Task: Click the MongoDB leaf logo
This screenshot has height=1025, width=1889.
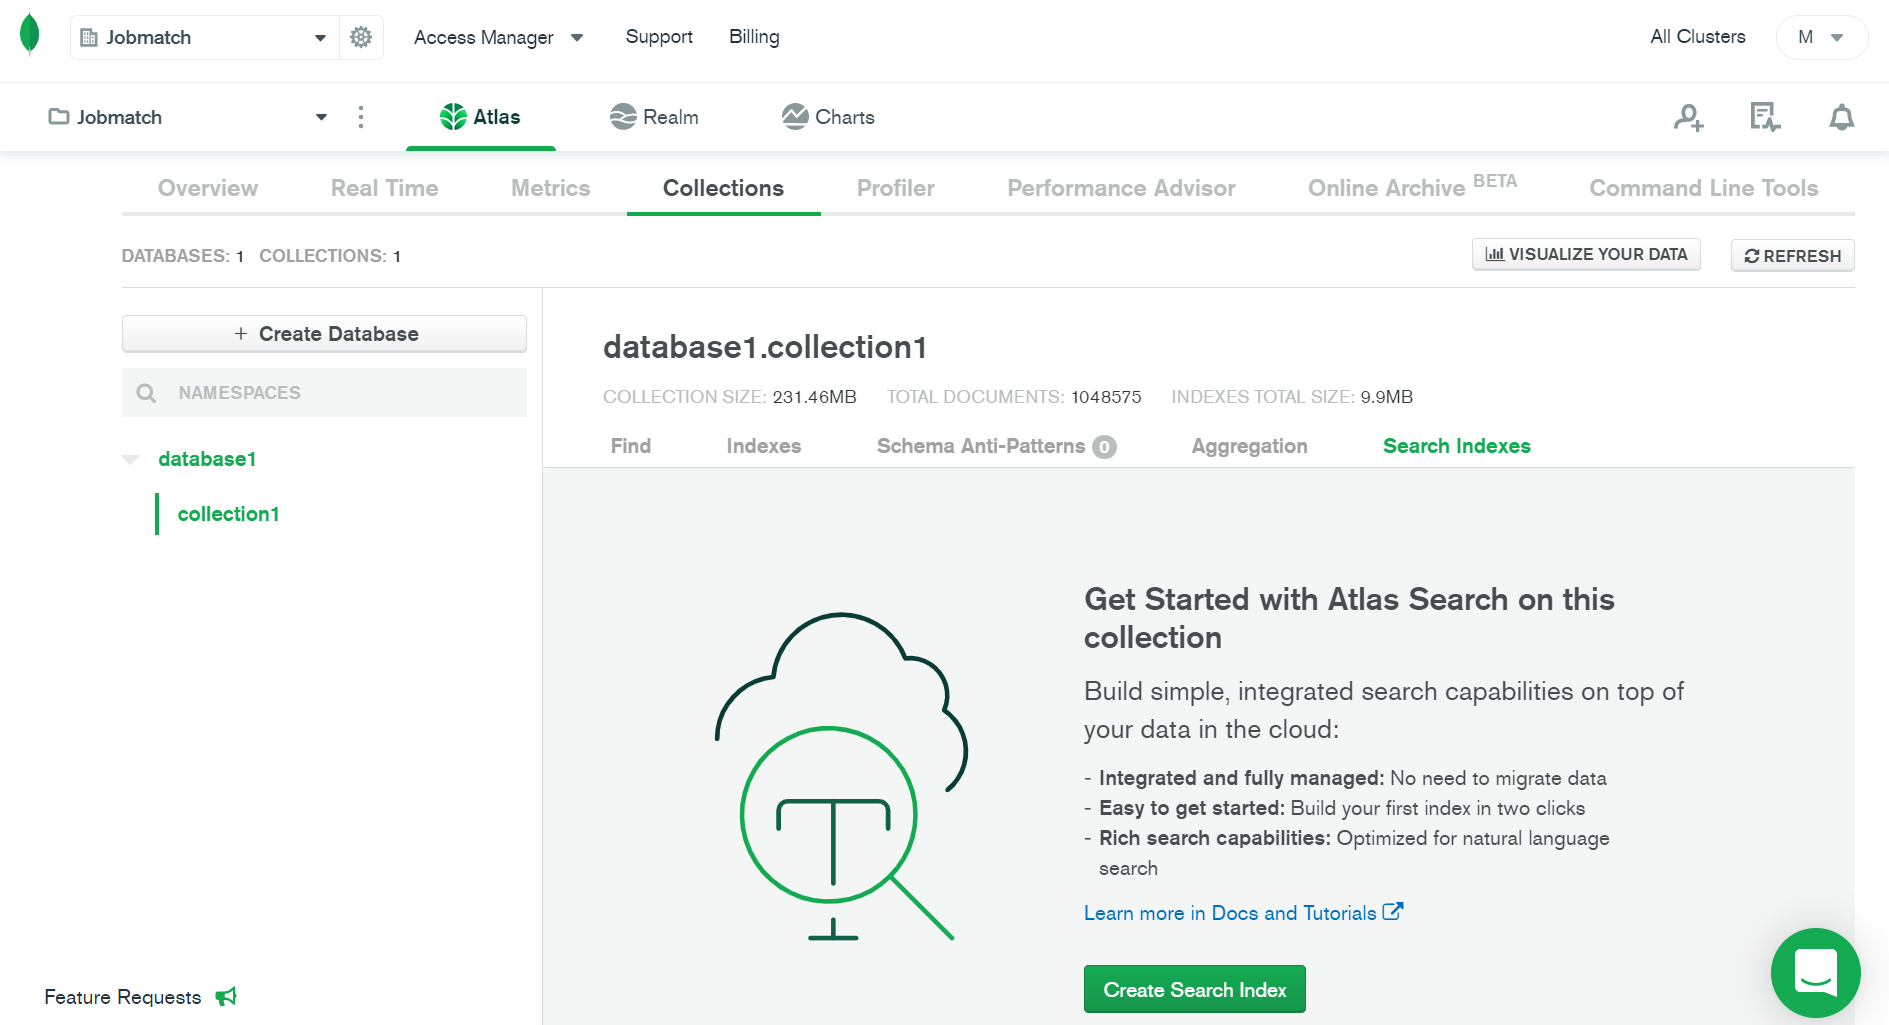Action: pos(30,34)
